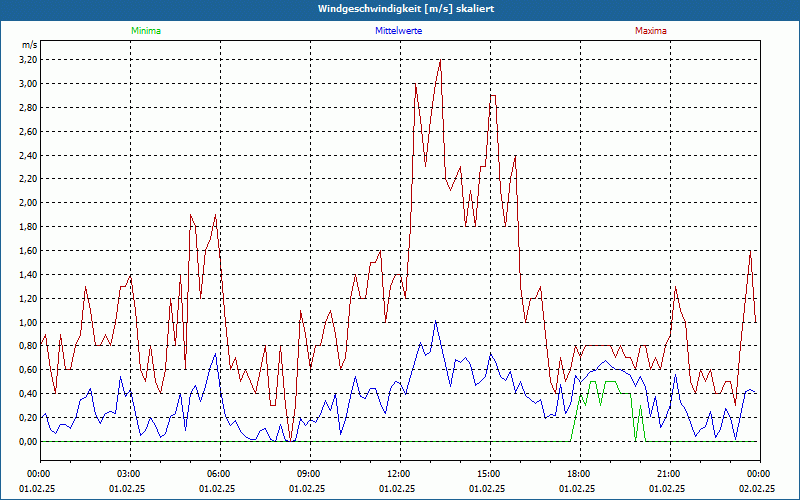Click the 2,20 y-axis value
This screenshot has height=500, width=800.
pyautogui.click(x=28, y=179)
